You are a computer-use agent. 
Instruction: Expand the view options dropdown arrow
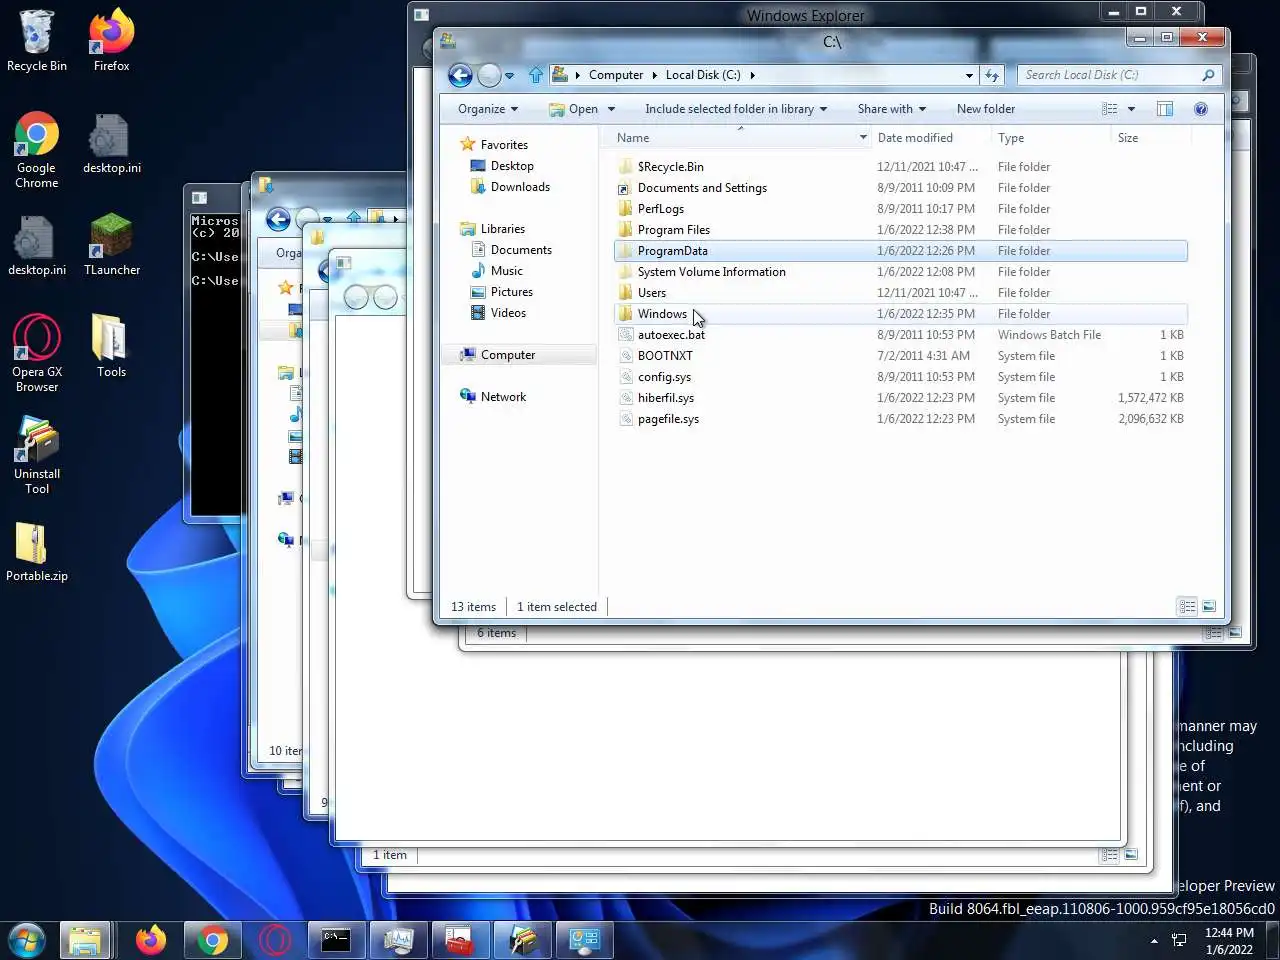click(x=1131, y=109)
